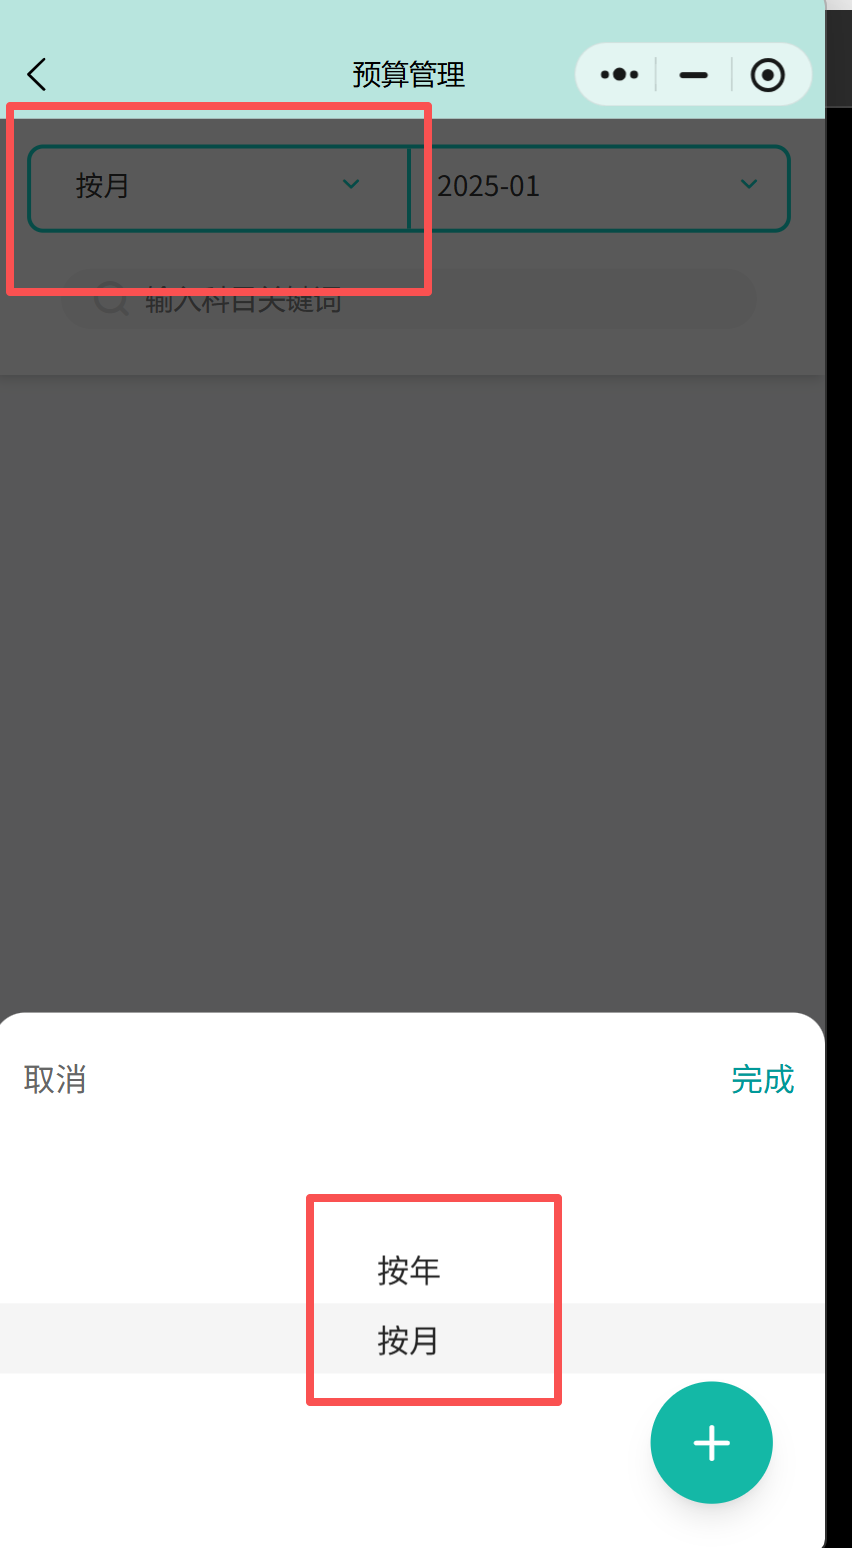Open the 按月 period type dropdown
This screenshot has width=852, height=1548.
pyautogui.click(x=219, y=188)
